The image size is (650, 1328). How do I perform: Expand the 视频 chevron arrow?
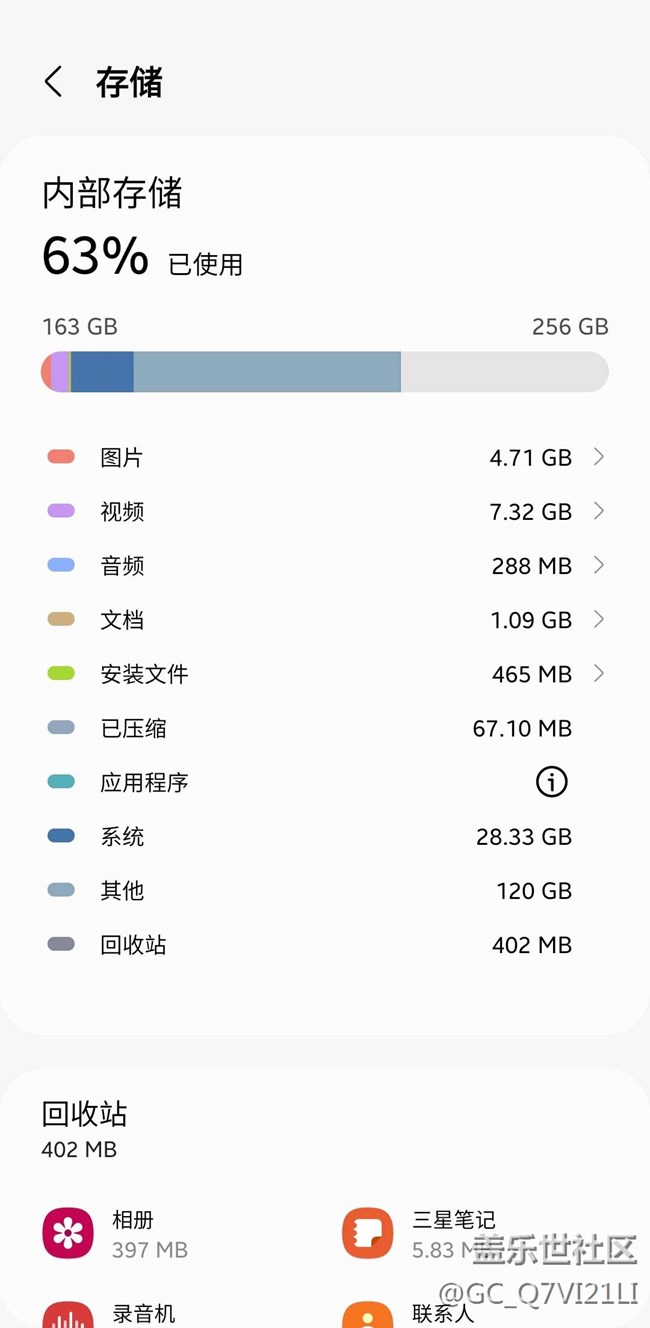pyautogui.click(x=598, y=511)
